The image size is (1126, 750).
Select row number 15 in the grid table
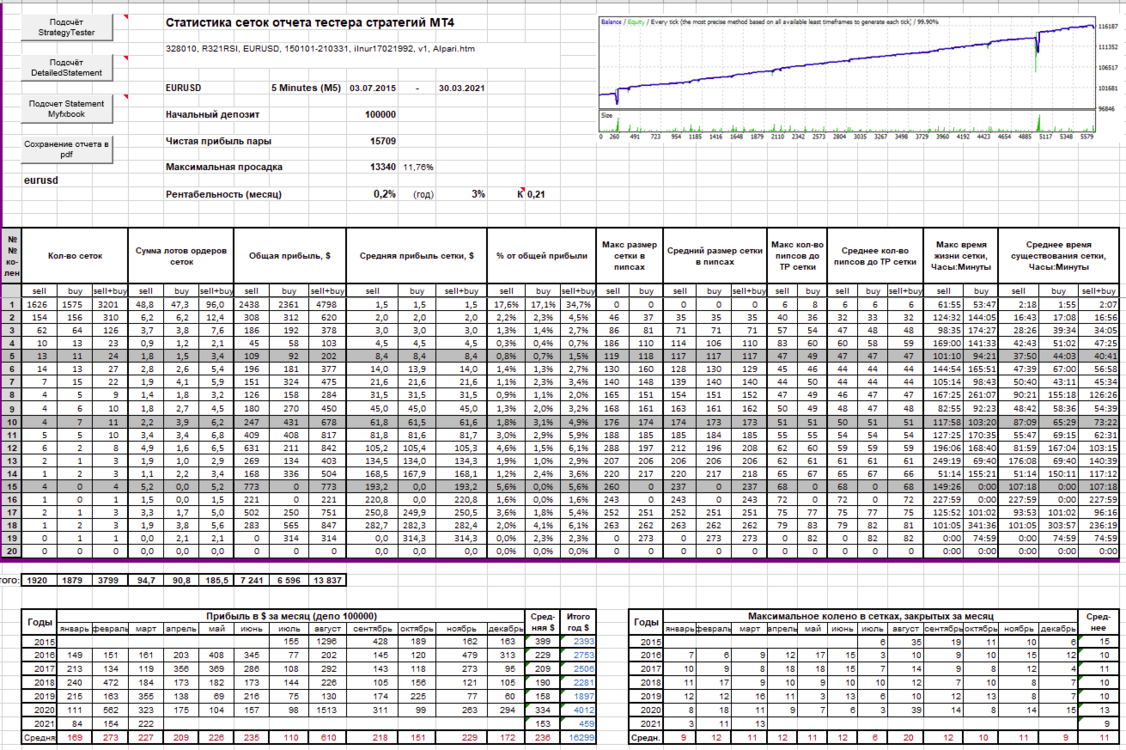pyautogui.click(x=11, y=486)
